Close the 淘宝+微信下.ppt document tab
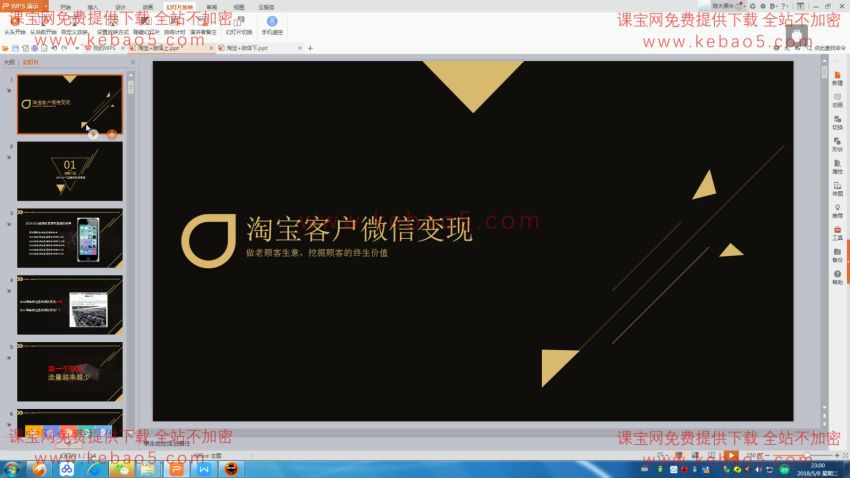The image size is (850, 478). [x=300, y=48]
